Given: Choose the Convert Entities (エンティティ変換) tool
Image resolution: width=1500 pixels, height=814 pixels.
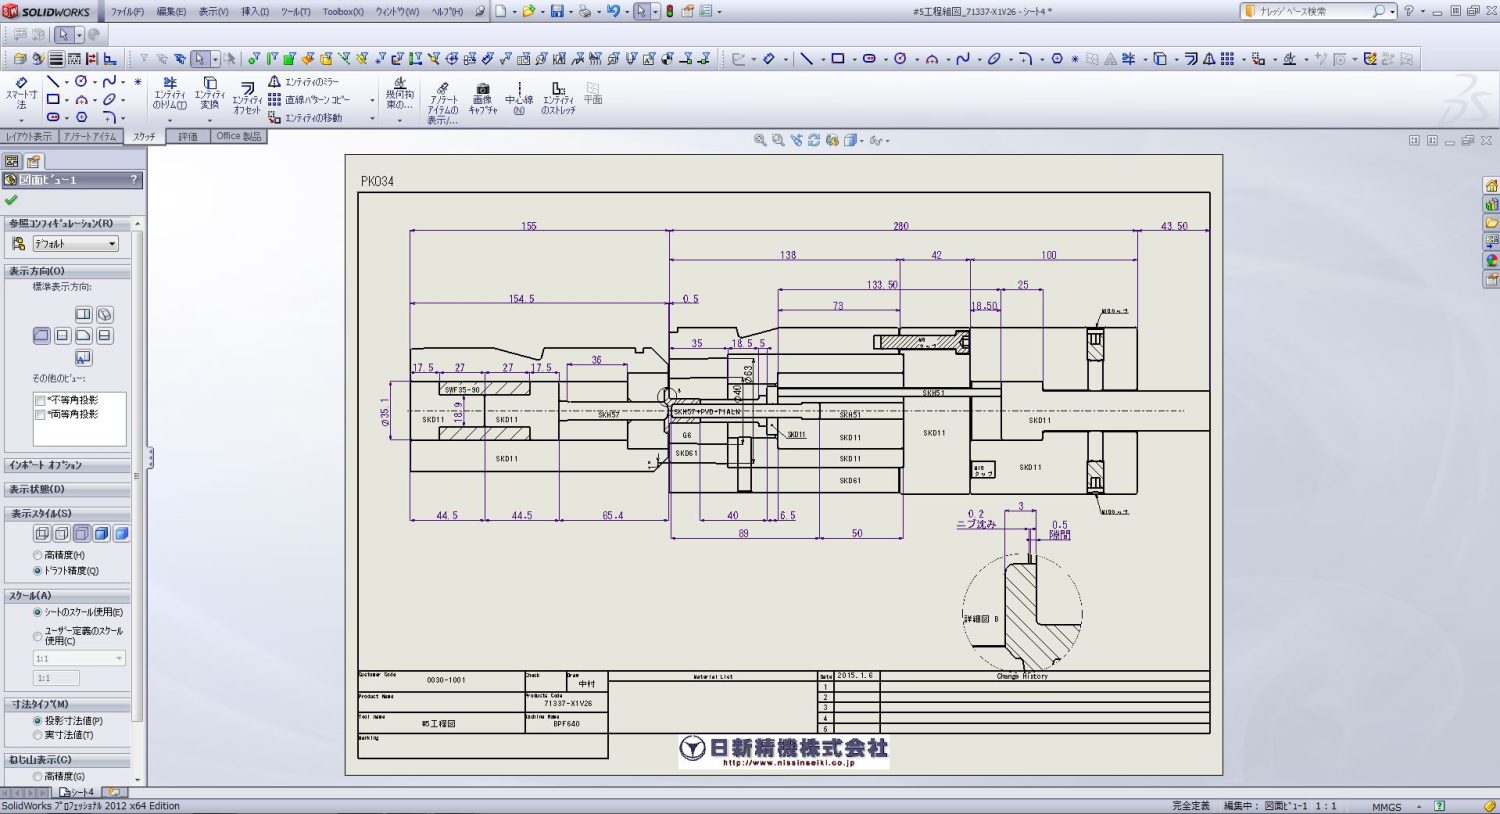Looking at the screenshot, I should coord(209,93).
